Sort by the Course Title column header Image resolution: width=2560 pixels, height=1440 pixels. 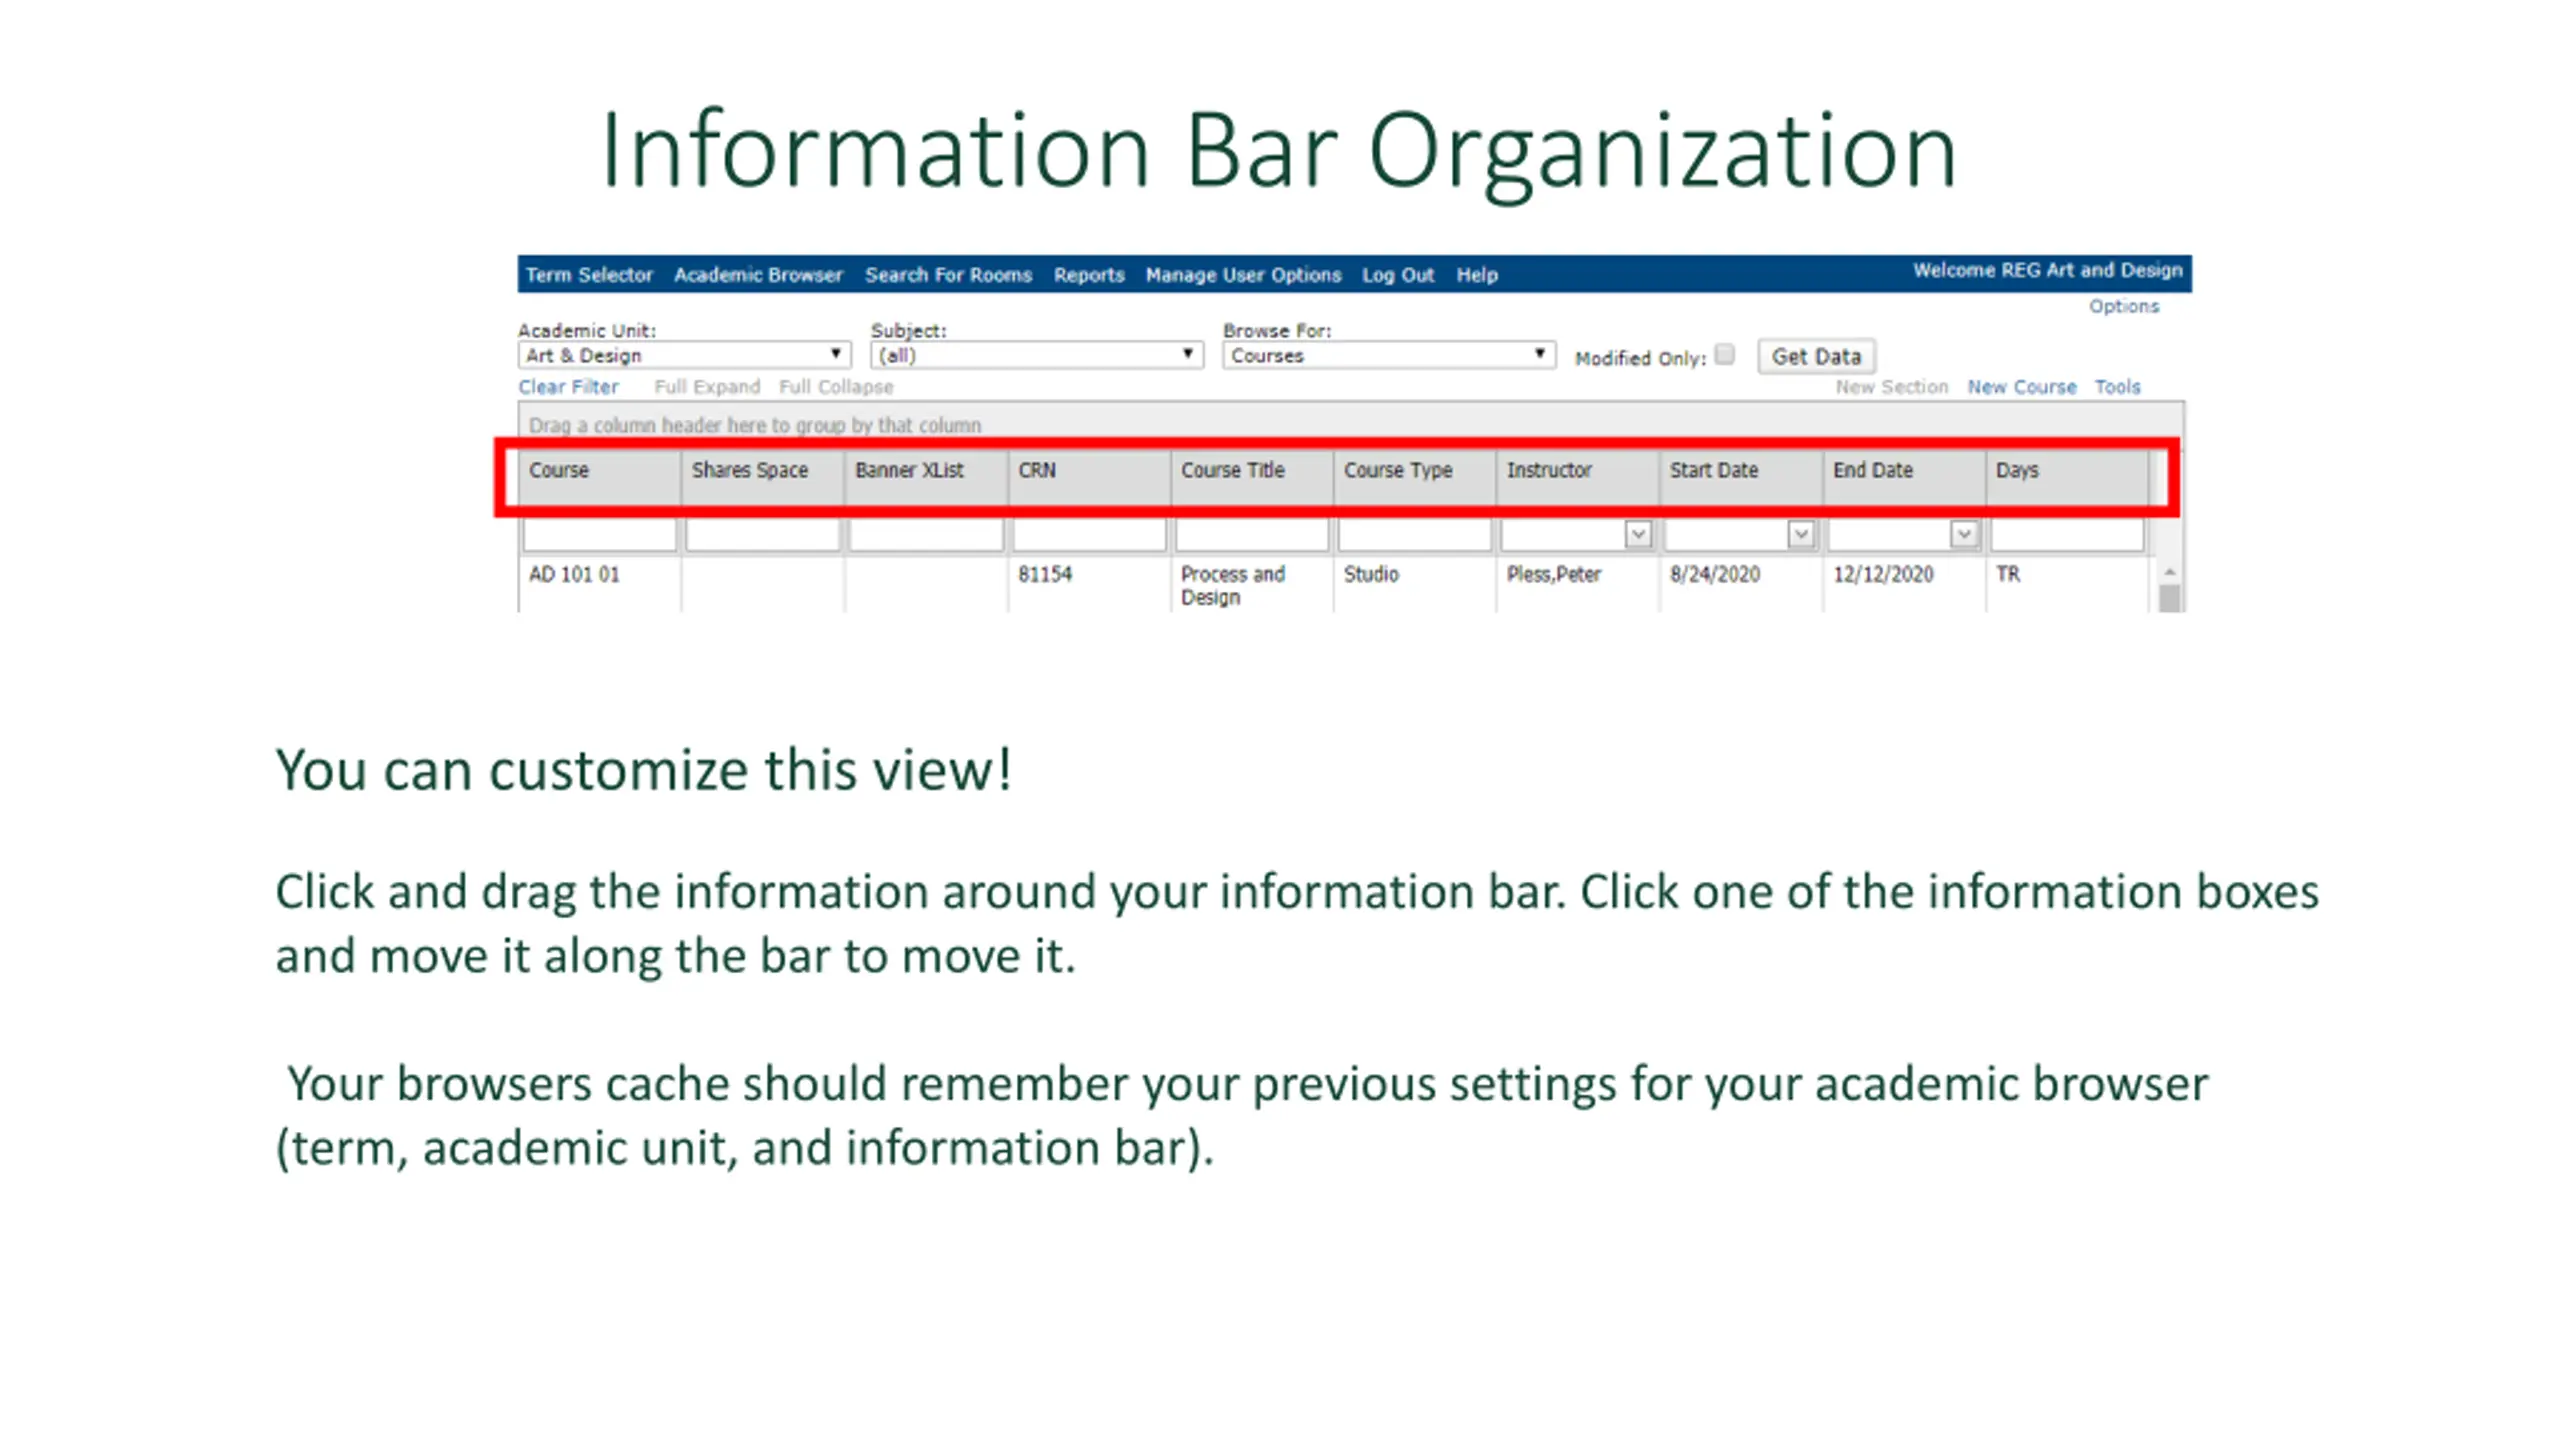(1252, 477)
